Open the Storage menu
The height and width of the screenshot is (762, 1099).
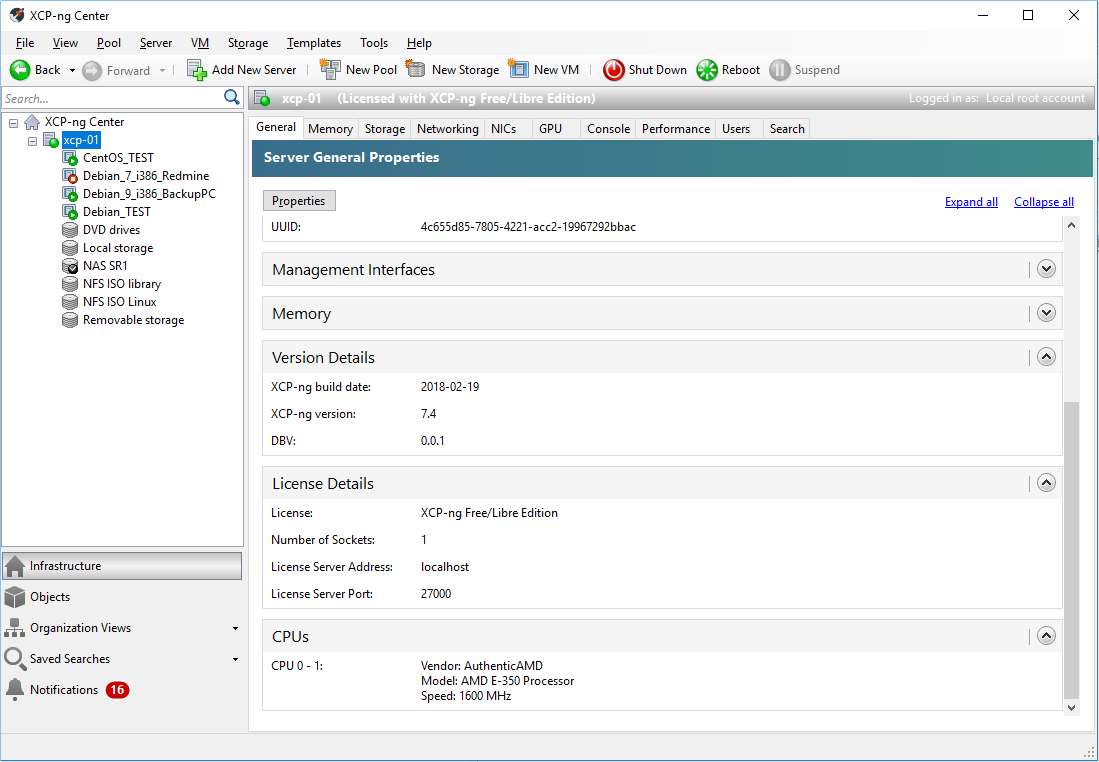click(247, 43)
